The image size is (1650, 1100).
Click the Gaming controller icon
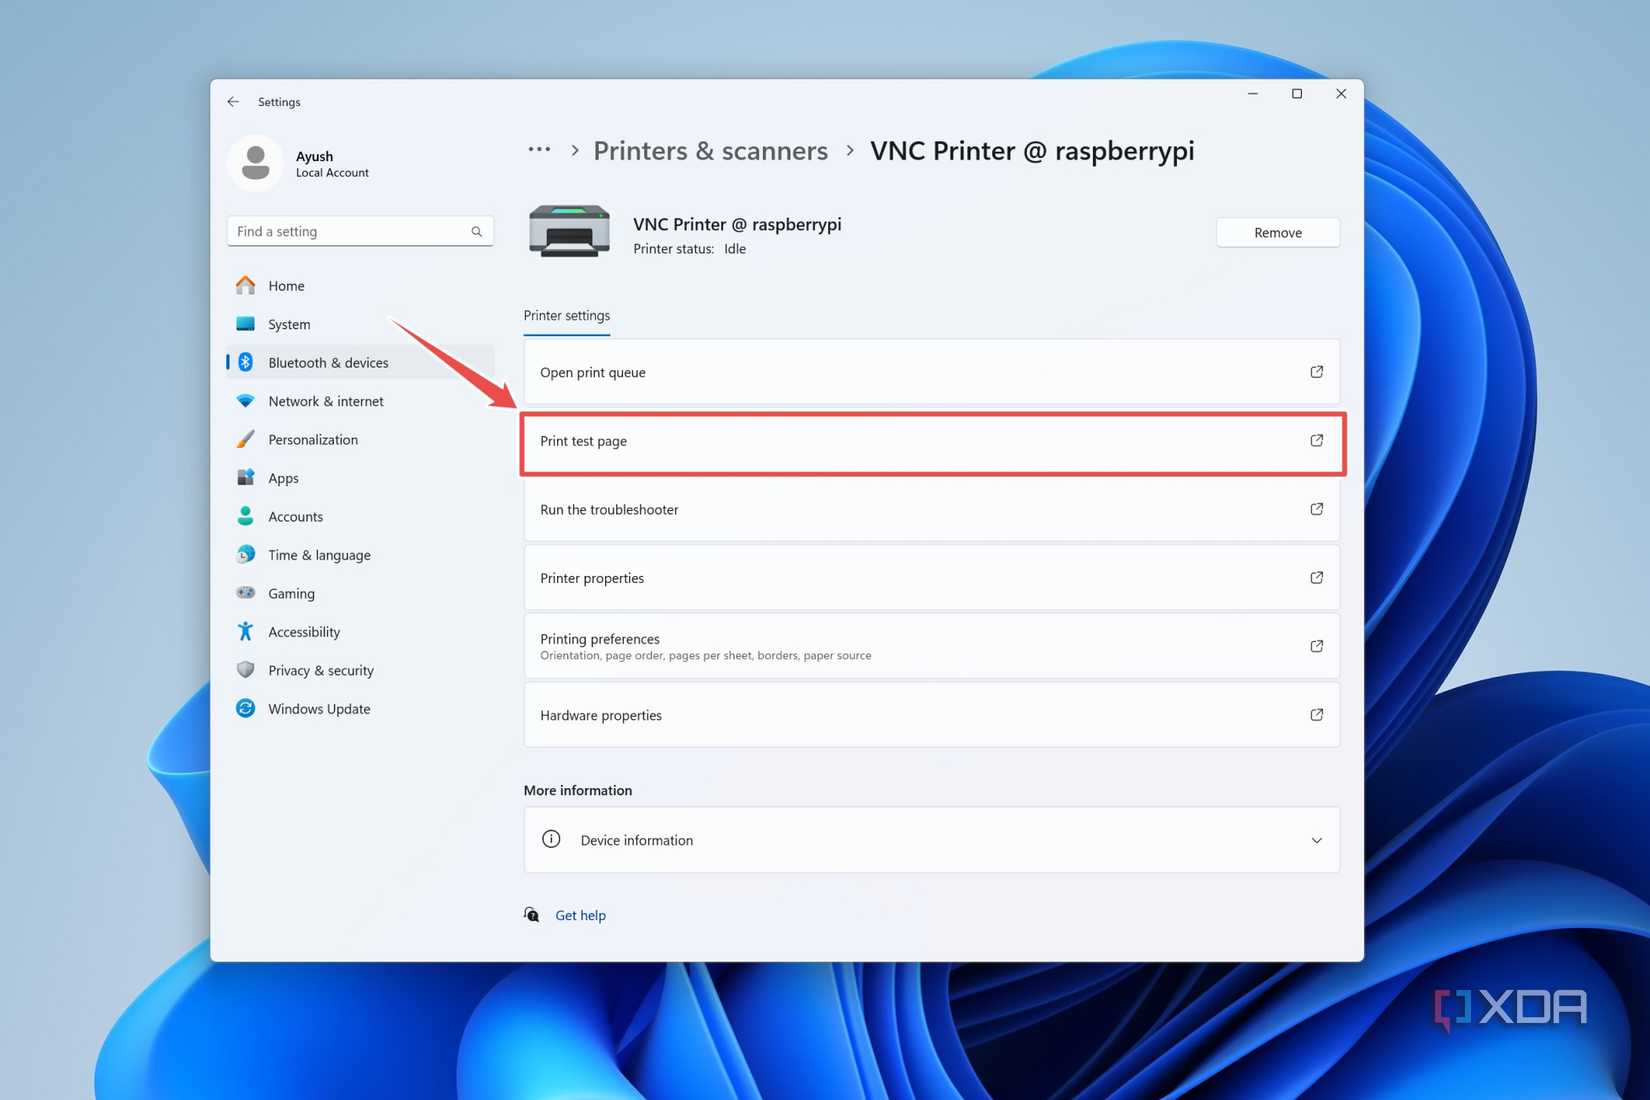pyautogui.click(x=246, y=593)
